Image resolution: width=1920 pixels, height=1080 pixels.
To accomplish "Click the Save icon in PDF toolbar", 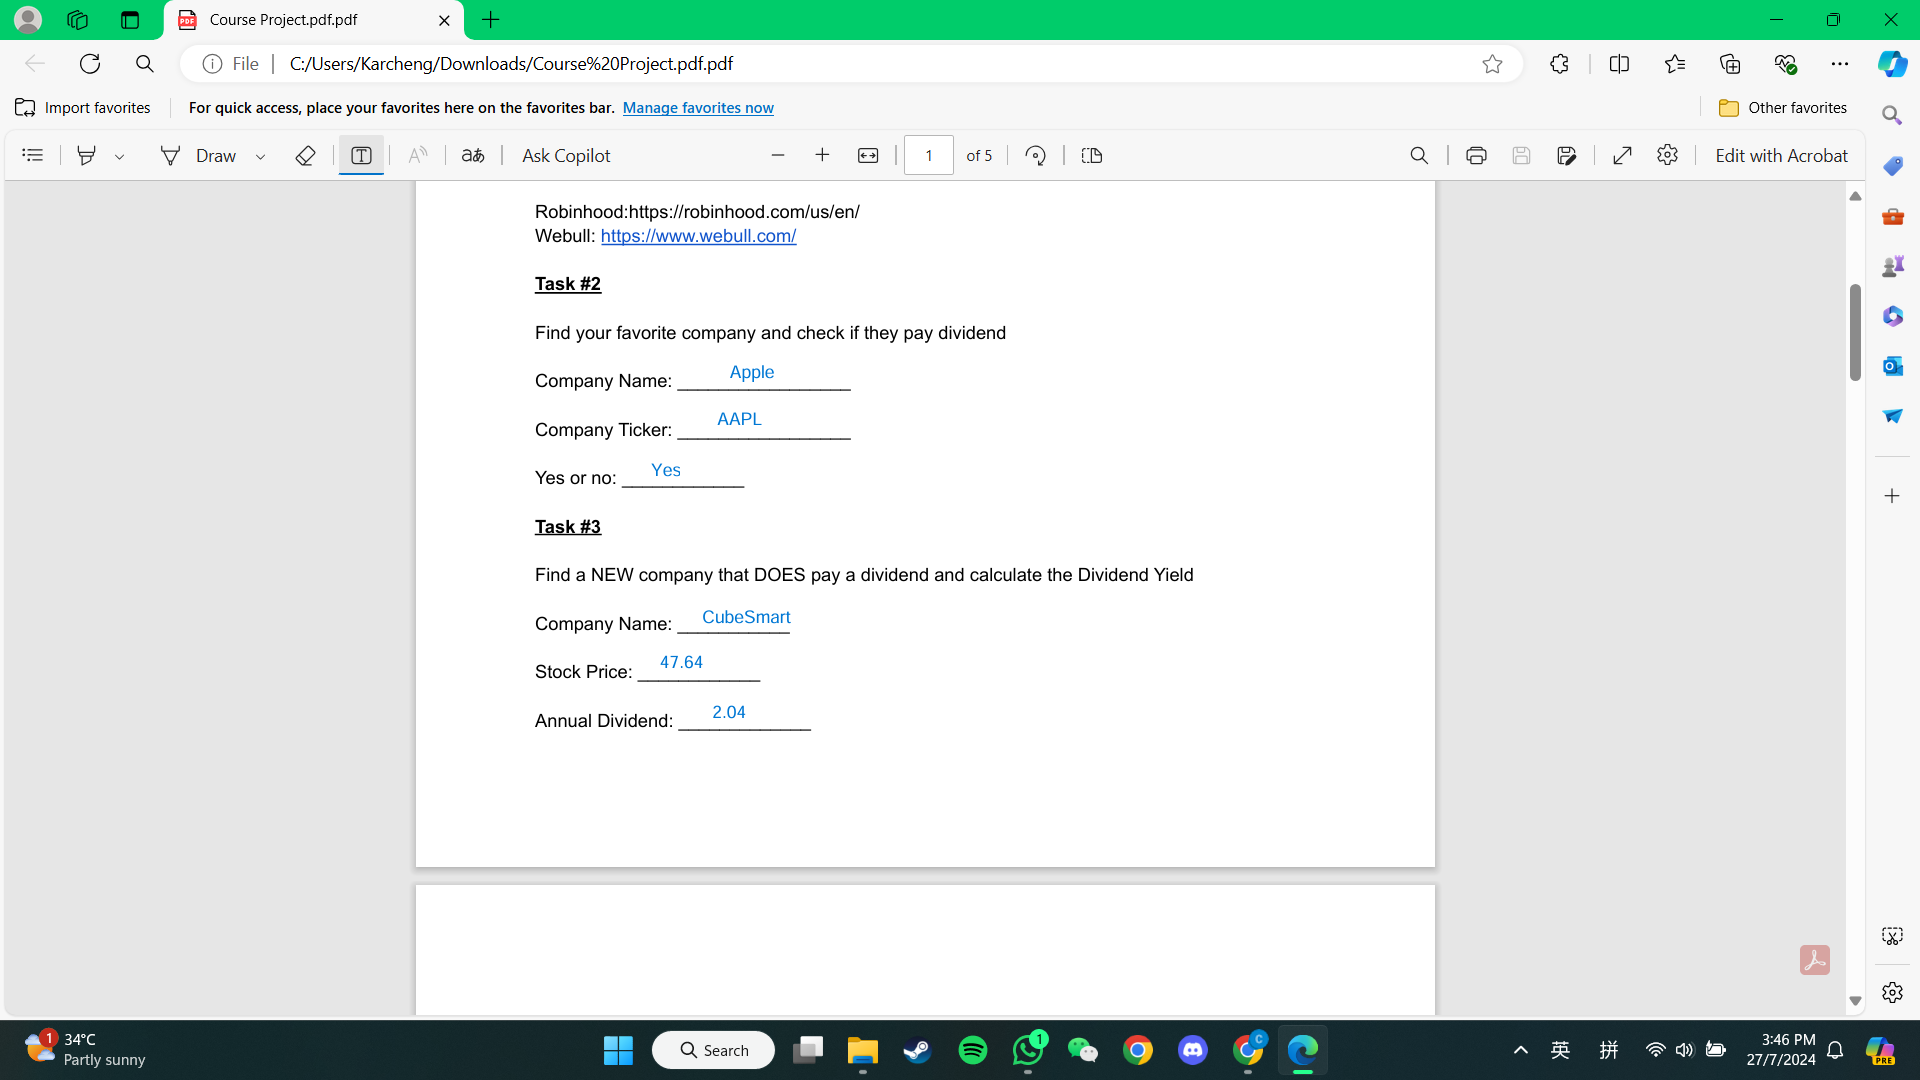I will (1521, 155).
